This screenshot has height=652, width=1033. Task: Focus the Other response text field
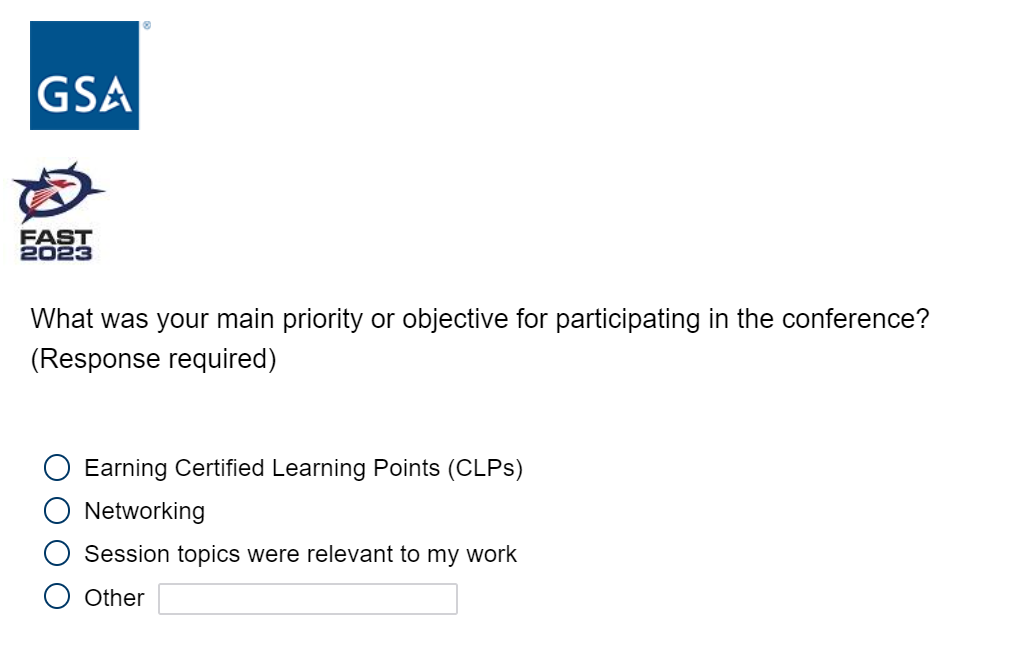click(x=308, y=599)
